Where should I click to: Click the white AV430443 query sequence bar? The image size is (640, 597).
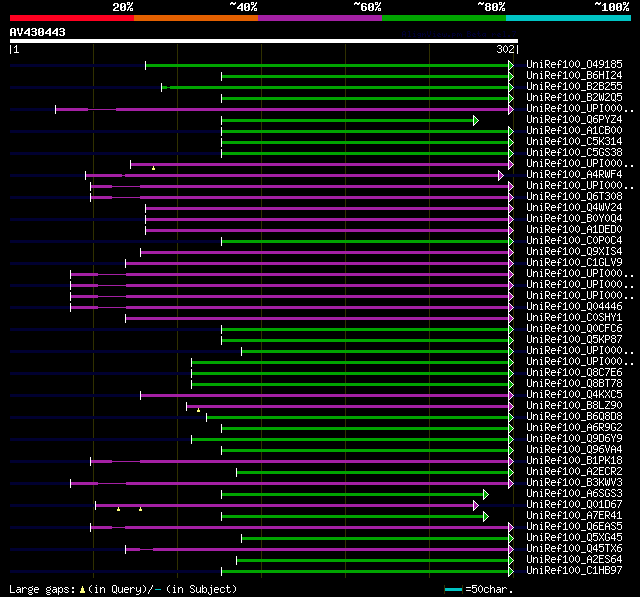(x=264, y=41)
